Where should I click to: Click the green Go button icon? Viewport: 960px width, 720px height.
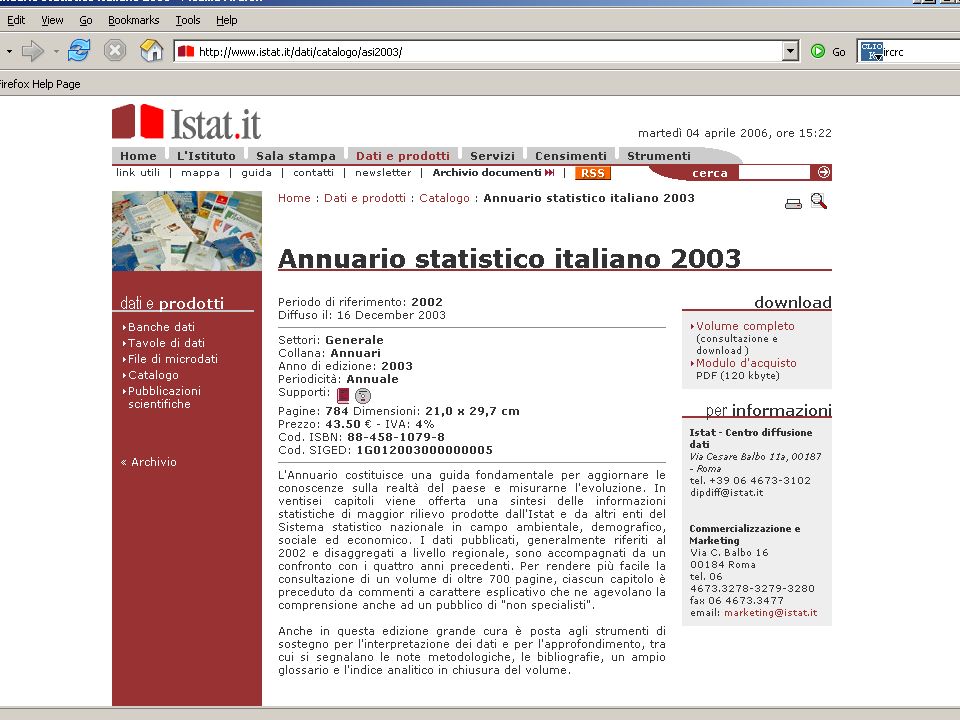click(817, 51)
